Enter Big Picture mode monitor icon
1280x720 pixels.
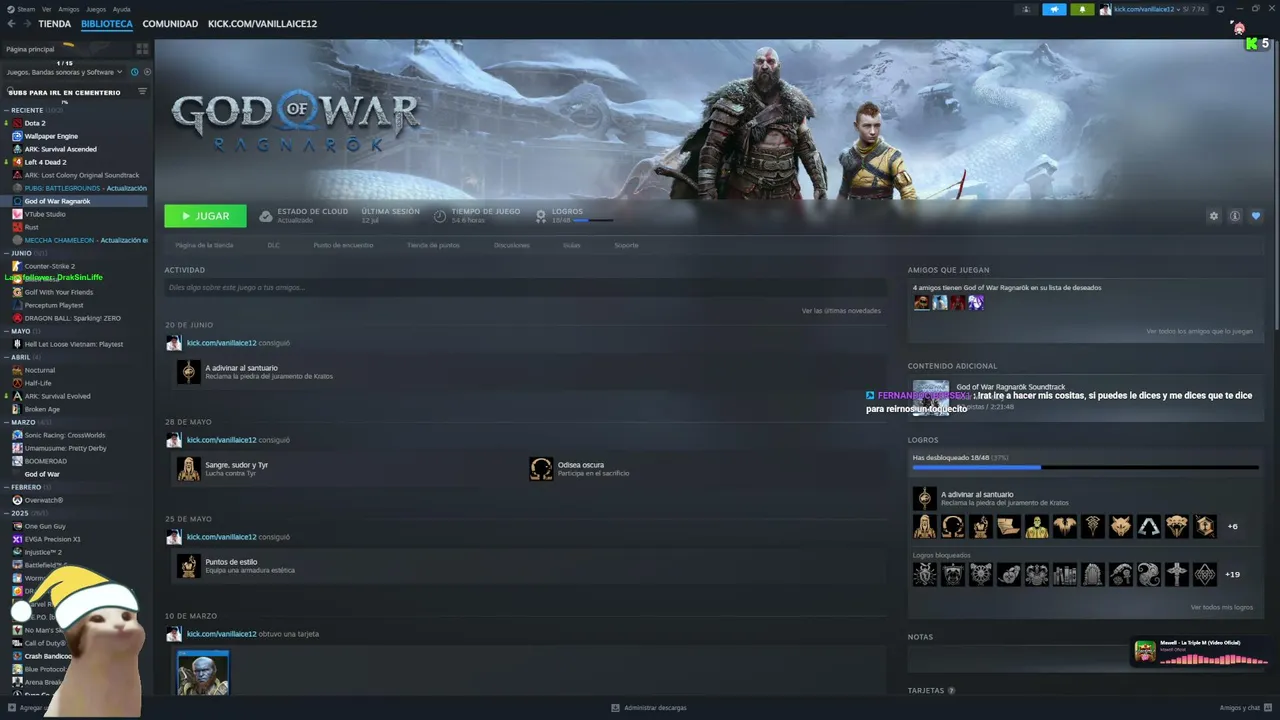[1220, 9]
